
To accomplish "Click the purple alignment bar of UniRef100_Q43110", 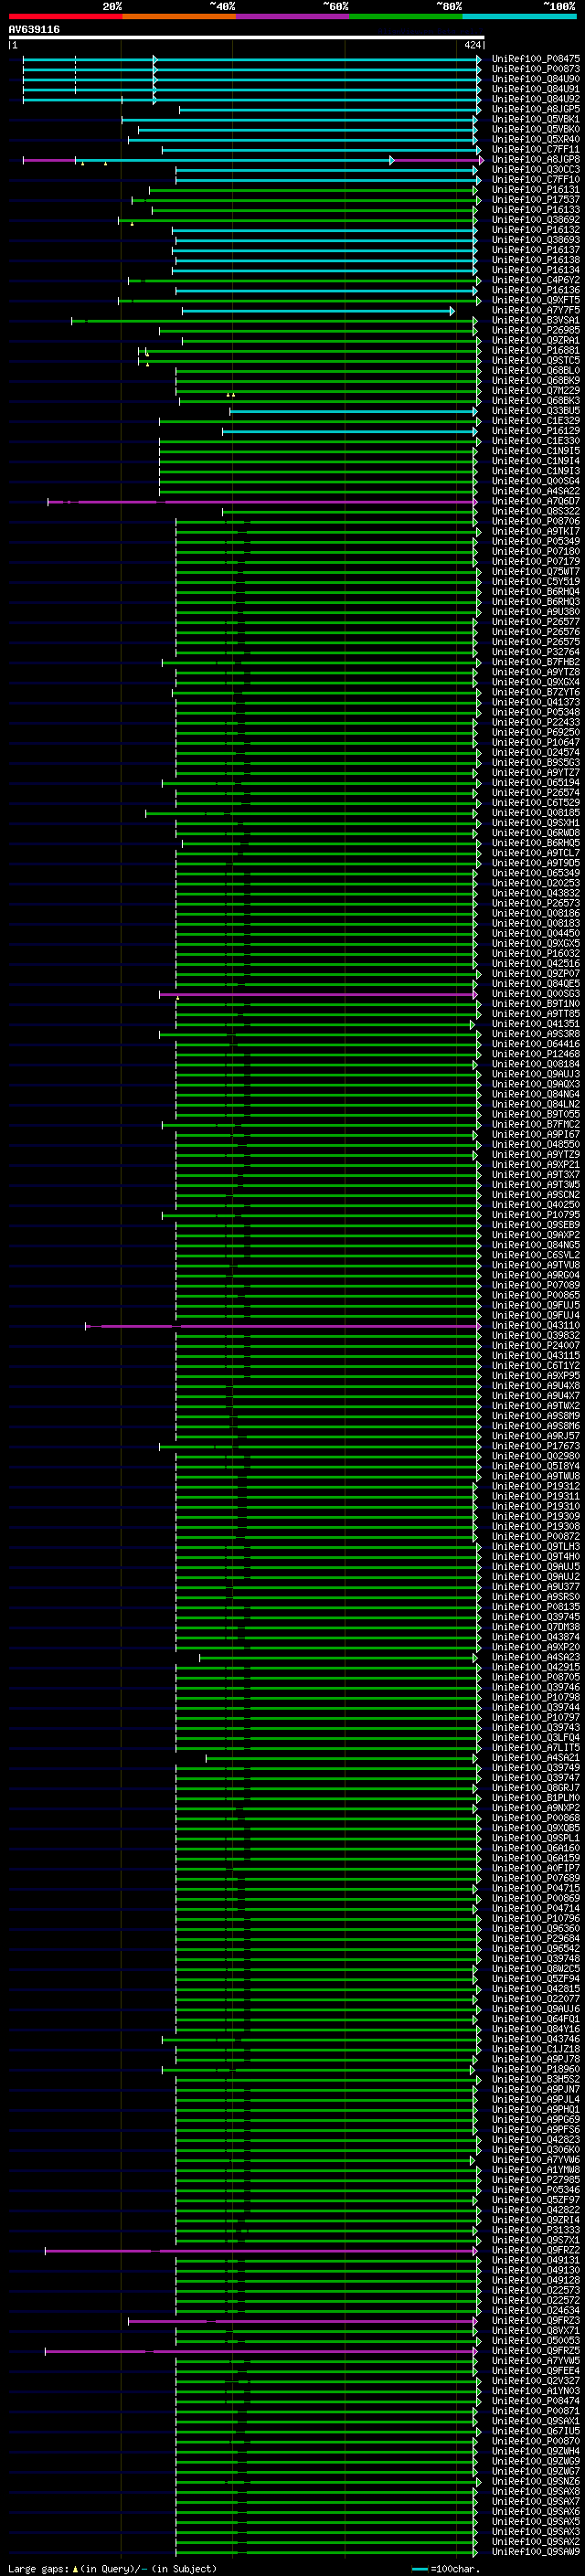I will click(x=282, y=1326).
